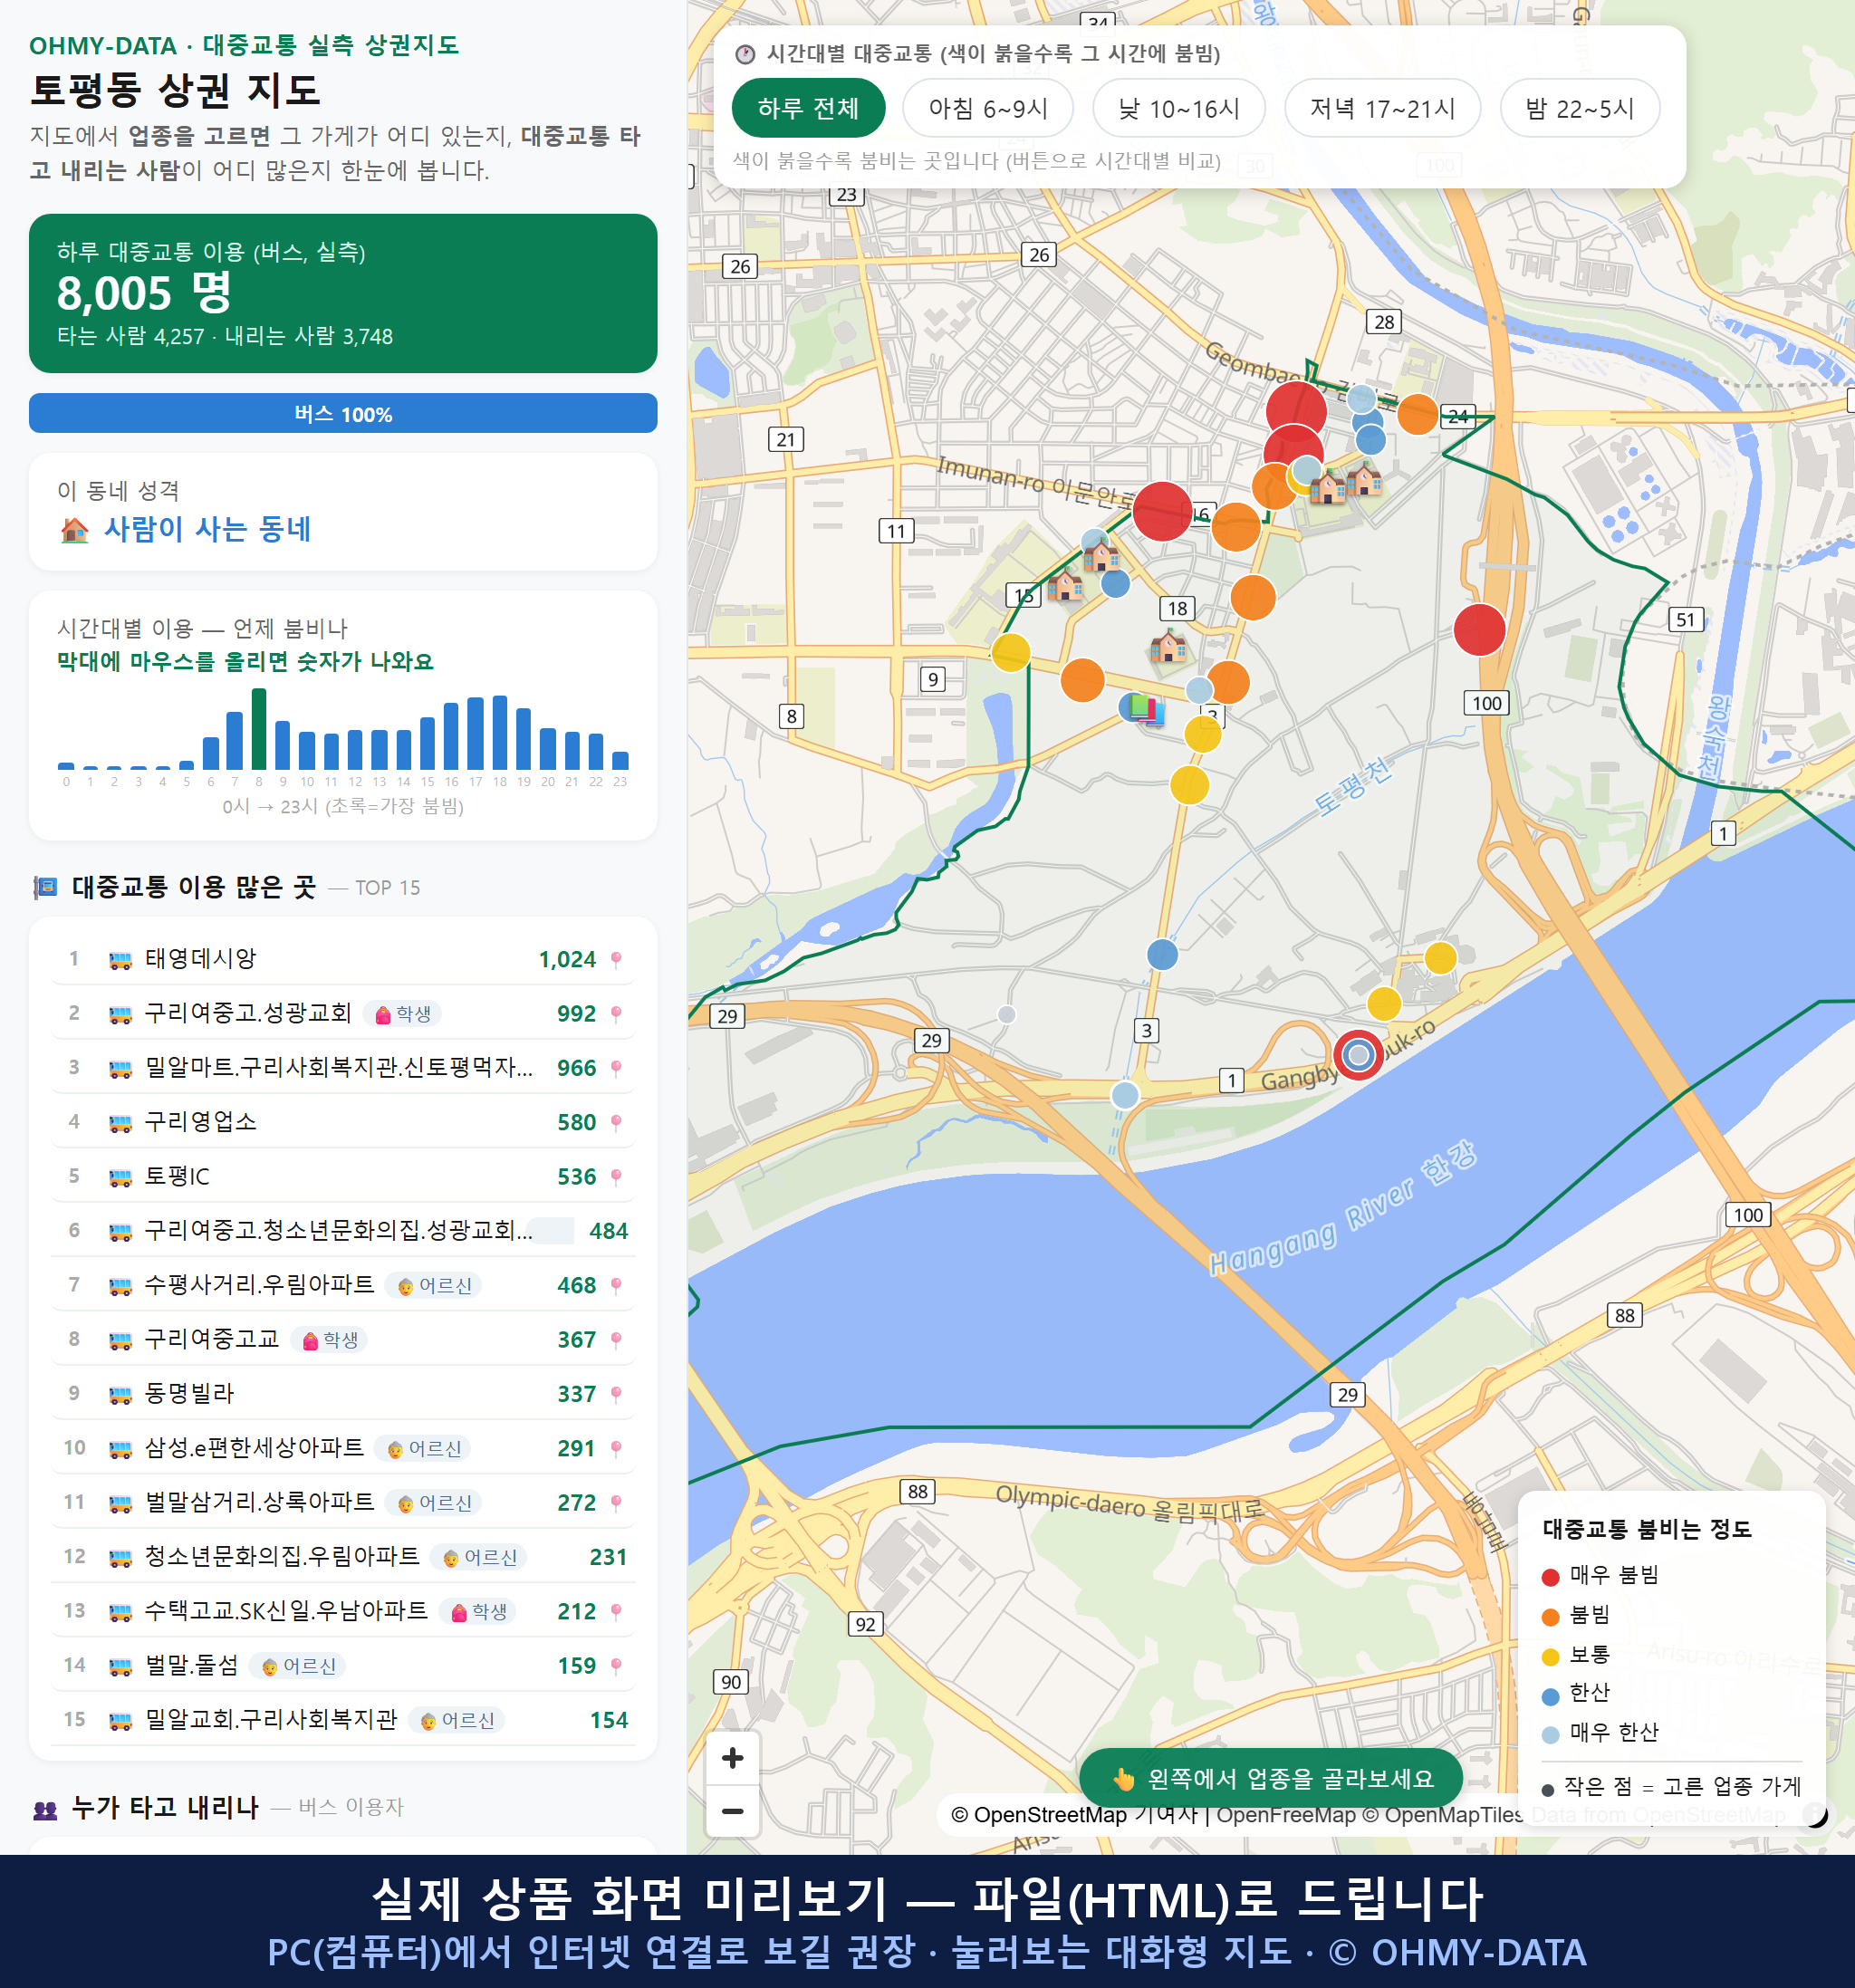Click the yellow 보통 legend dot
Image resolution: width=1855 pixels, height=1988 pixels.
(1550, 1657)
